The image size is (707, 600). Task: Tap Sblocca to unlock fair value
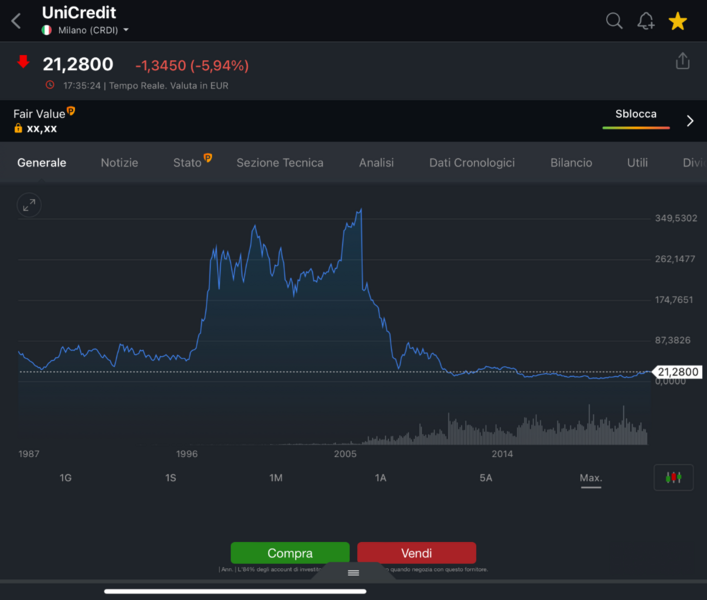point(636,114)
